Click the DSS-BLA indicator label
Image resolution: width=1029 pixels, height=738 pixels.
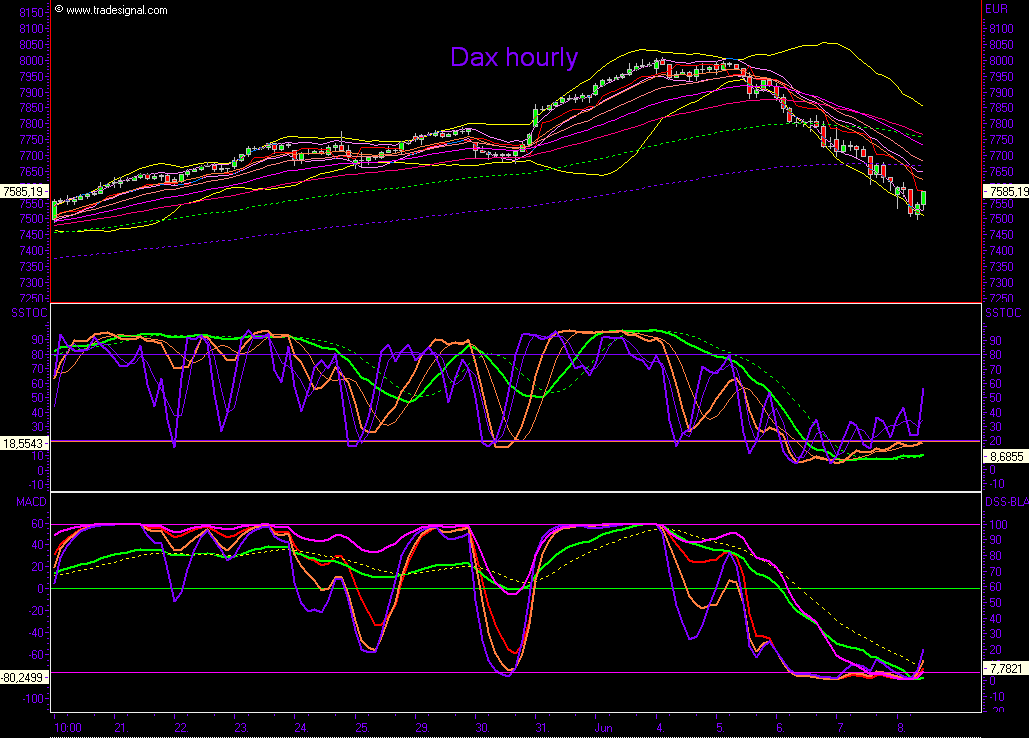[1005, 502]
